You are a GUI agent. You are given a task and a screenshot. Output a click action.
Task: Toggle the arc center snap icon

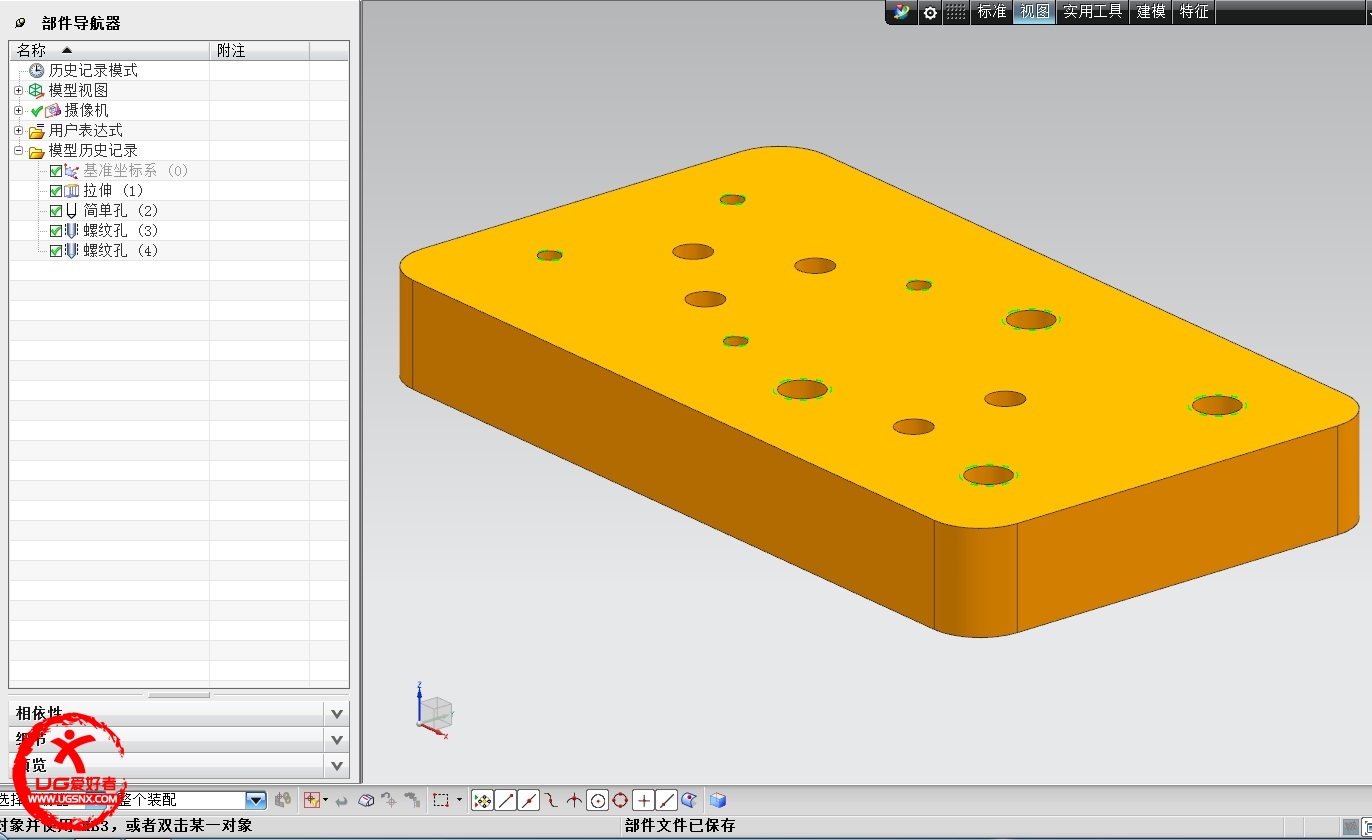click(597, 800)
